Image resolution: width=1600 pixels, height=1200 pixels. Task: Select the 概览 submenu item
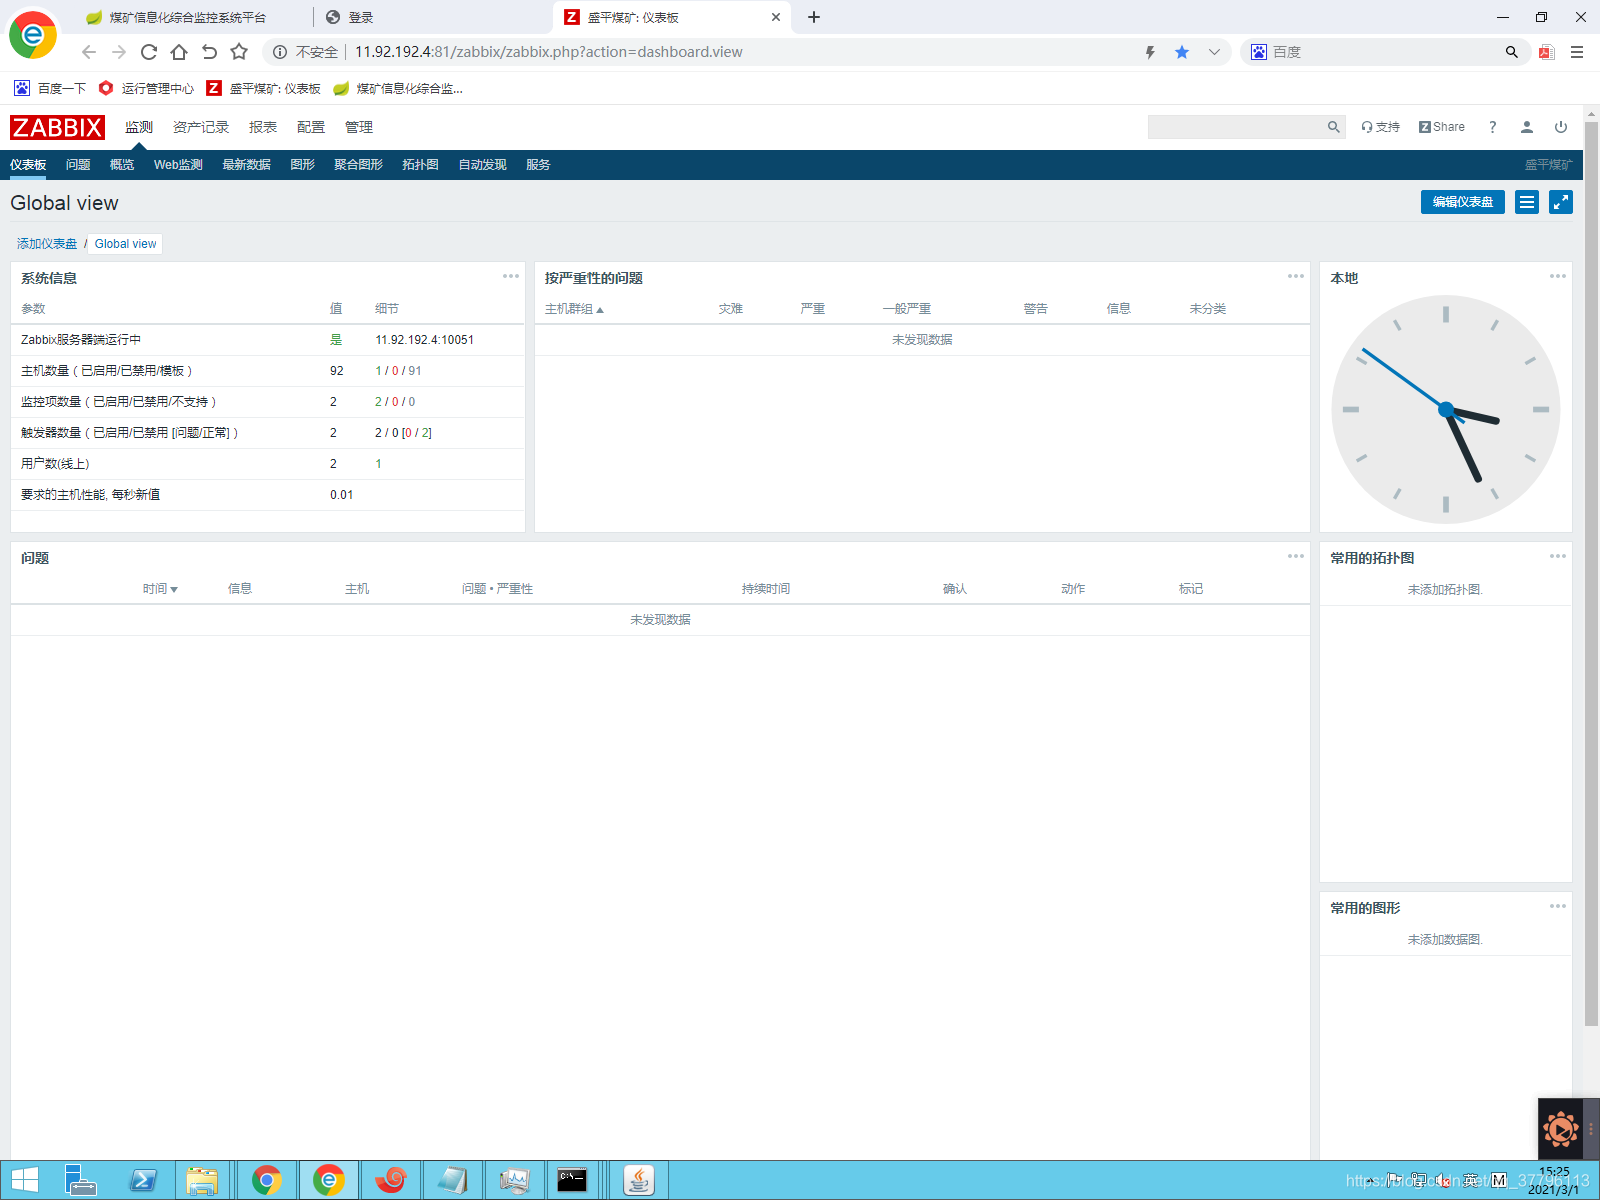pyautogui.click(x=122, y=165)
